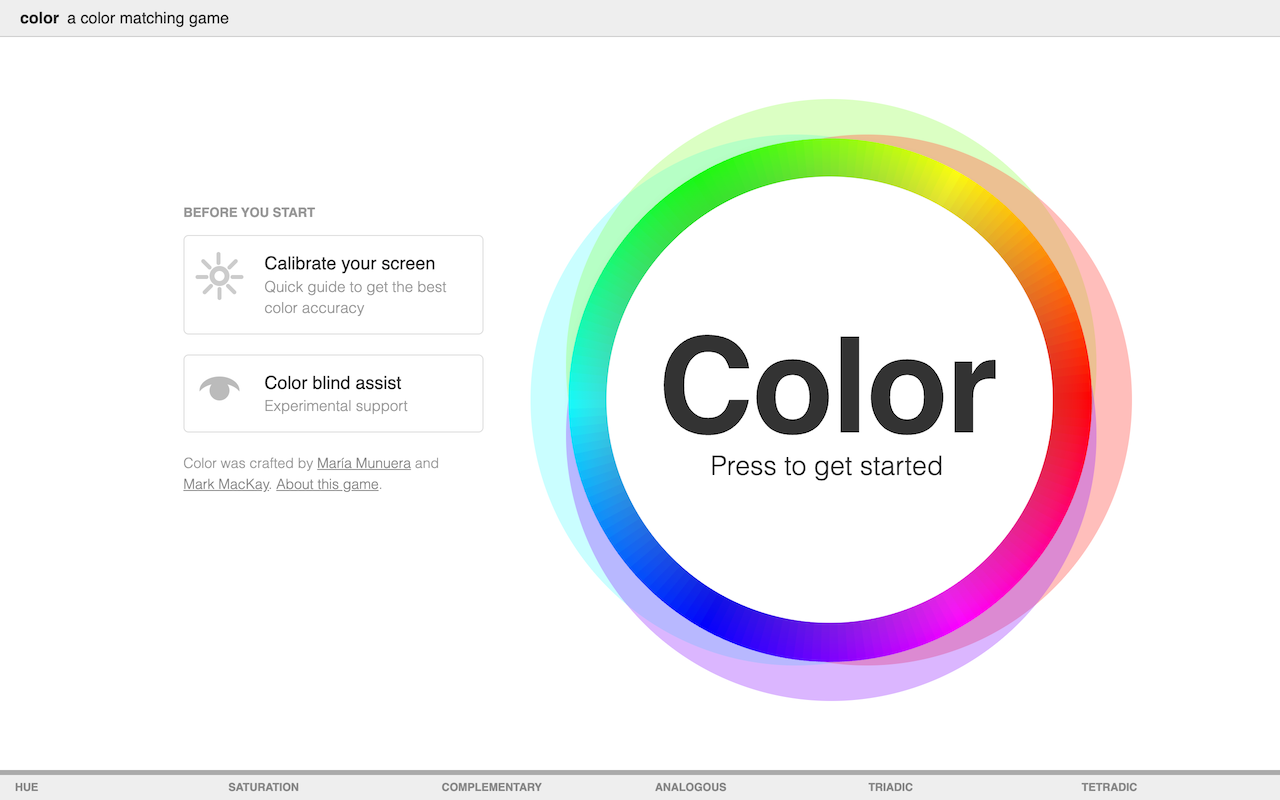Click the eye icon for color blind assist

(219, 387)
